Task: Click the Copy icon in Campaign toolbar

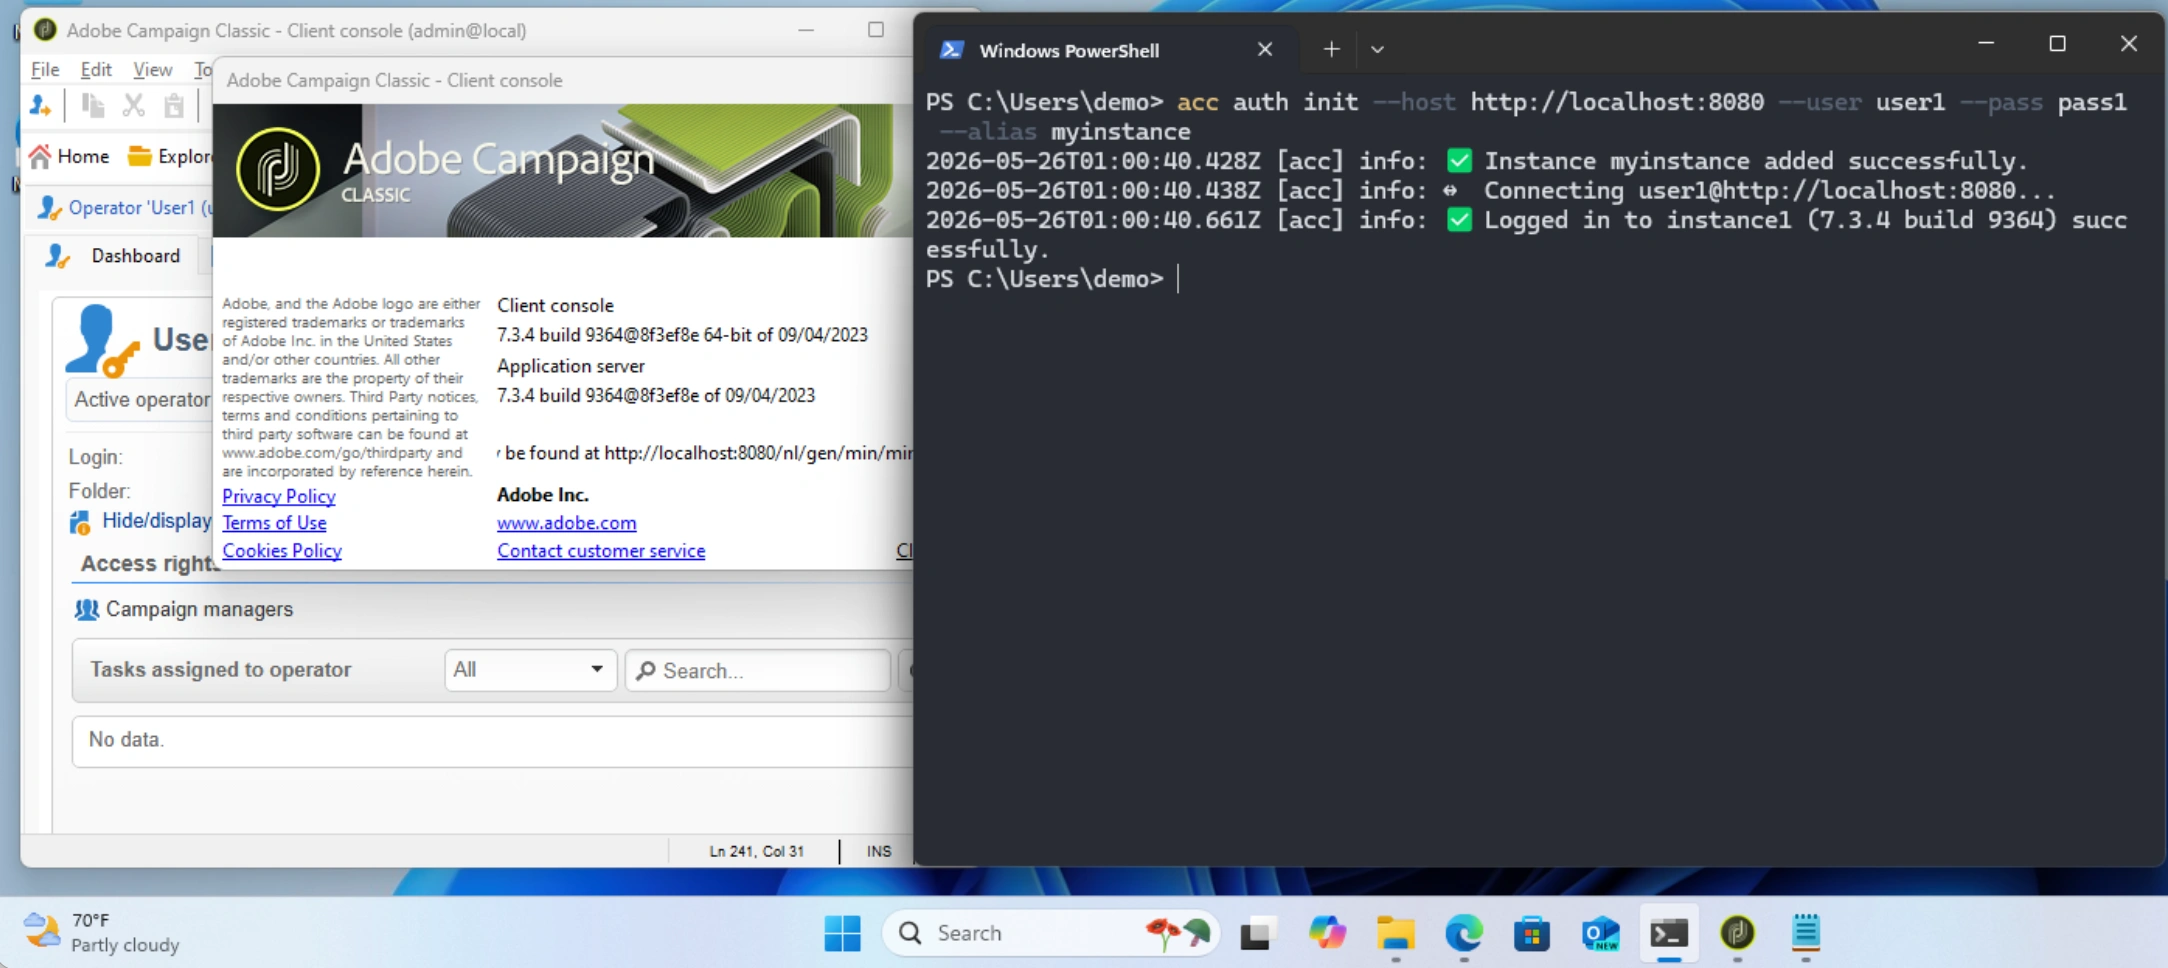Action: coord(93,105)
